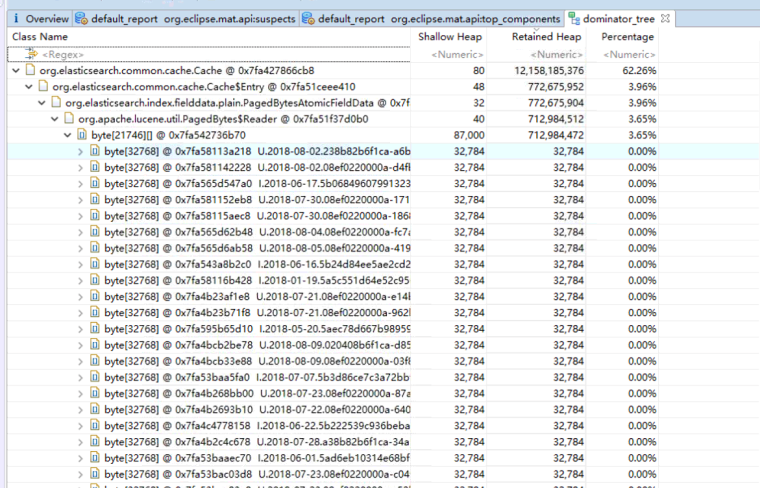Collapse the PagedBytes$Reader node

click(55, 119)
